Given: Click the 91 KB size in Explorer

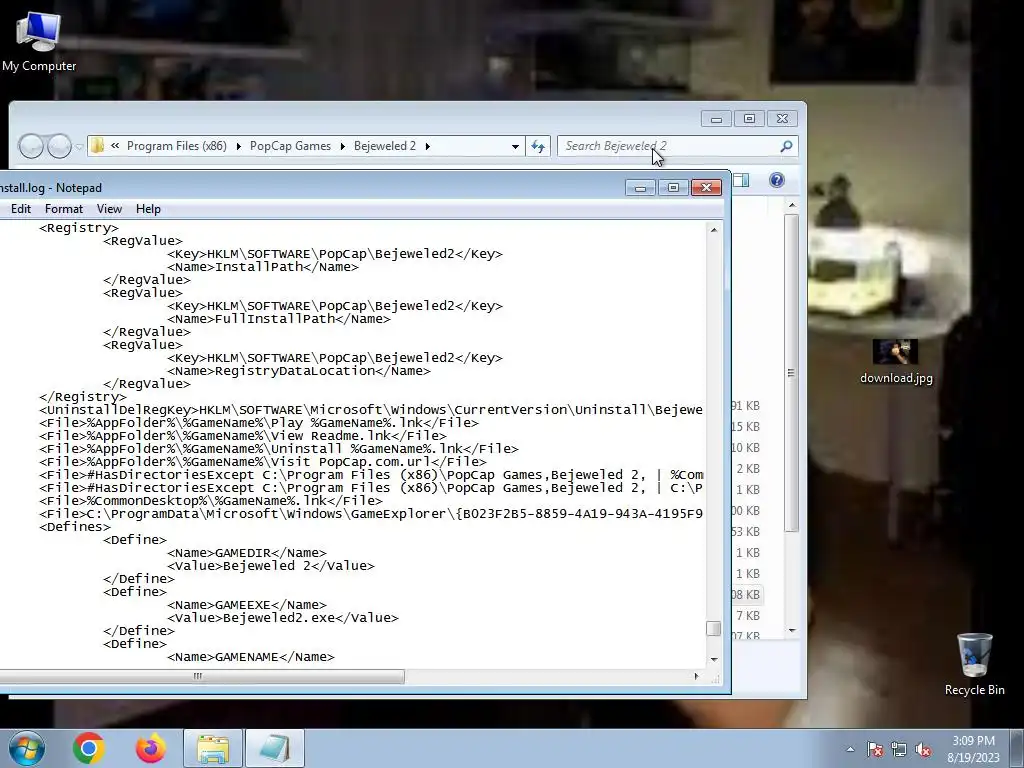Looking at the screenshot, I should [x=746, y=406].
